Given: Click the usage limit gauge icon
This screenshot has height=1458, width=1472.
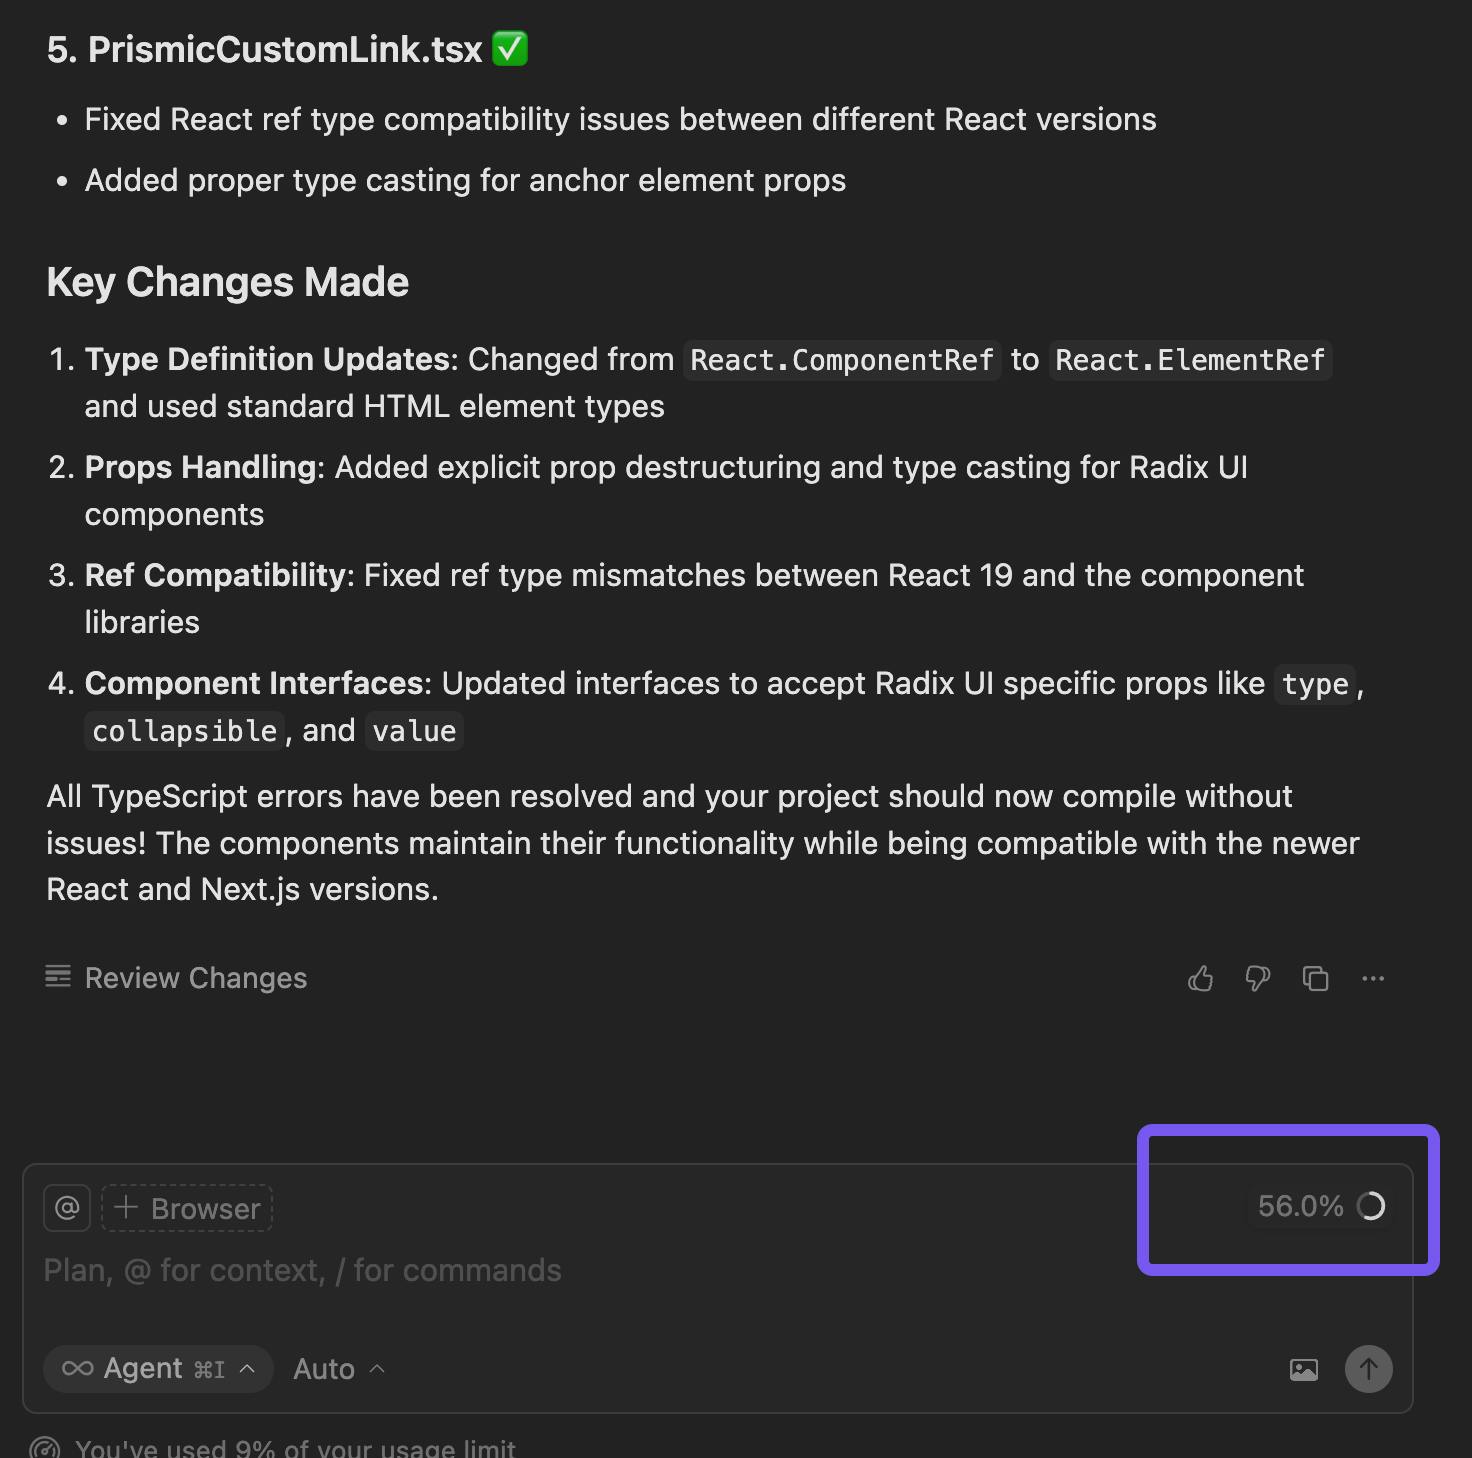Looking at the screenshot, I should (x=45, y=1448).
